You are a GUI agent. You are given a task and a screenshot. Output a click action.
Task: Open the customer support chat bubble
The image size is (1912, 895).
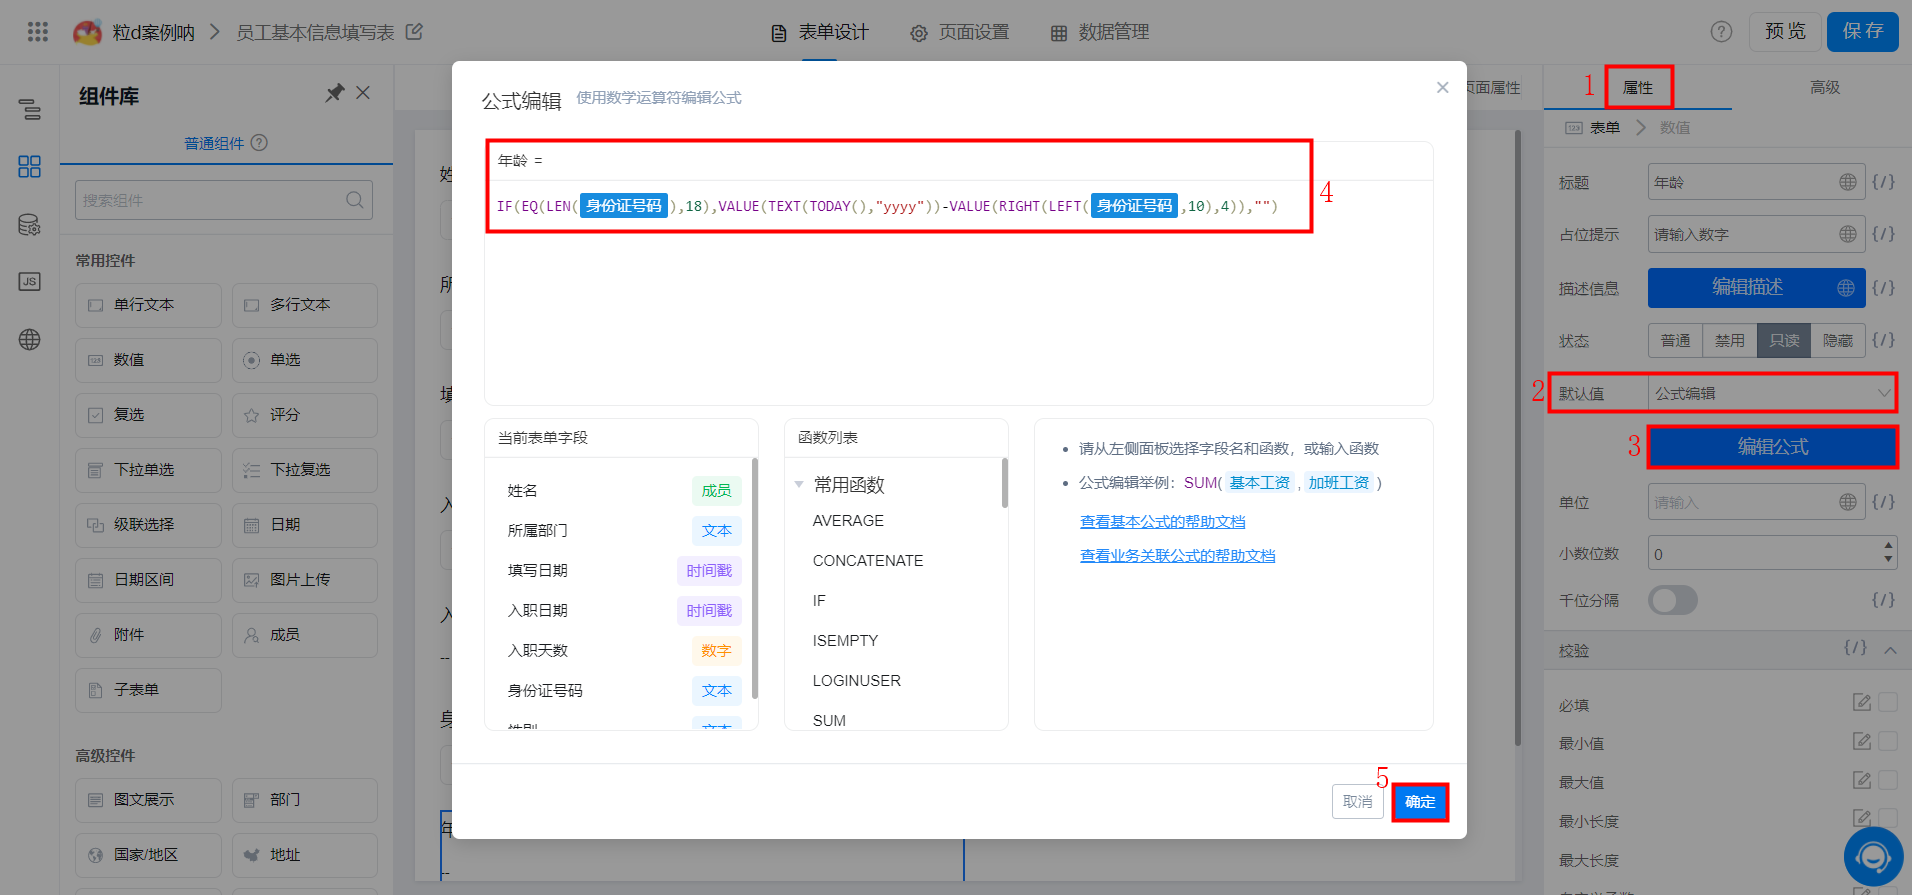point(1872,857)
